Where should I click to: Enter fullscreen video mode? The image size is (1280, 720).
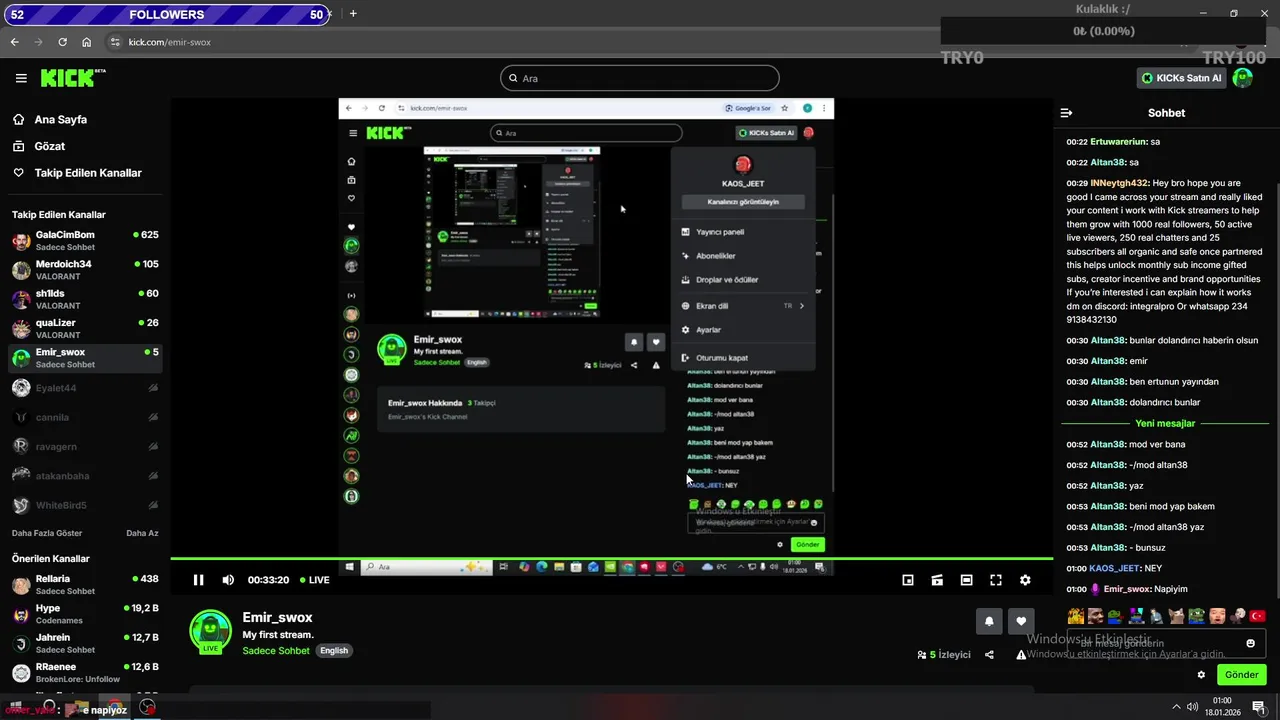(x=996, y=580)
